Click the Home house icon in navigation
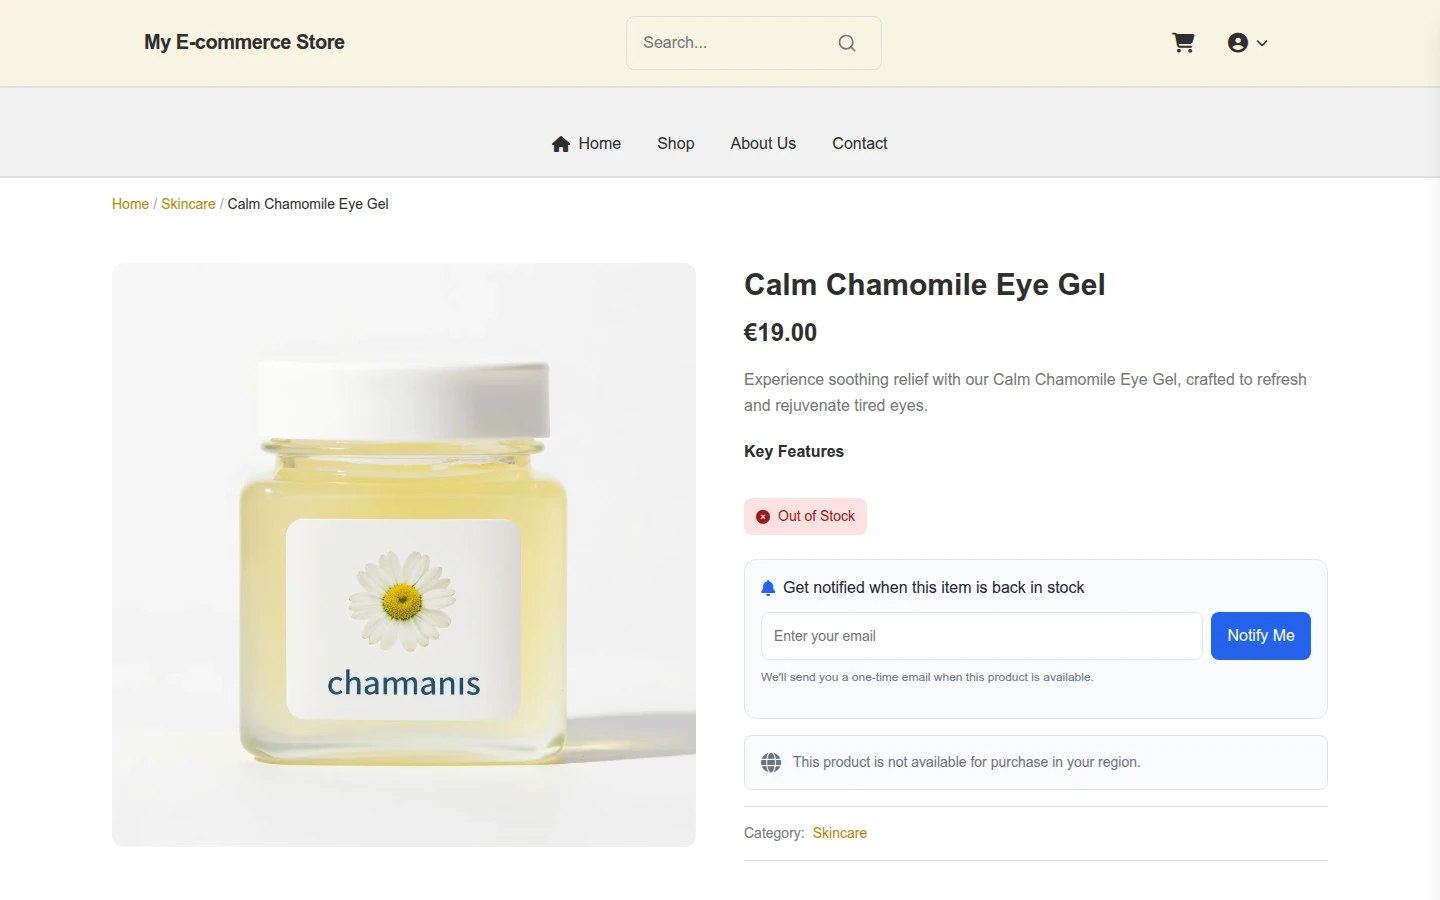 coord(561,144)
